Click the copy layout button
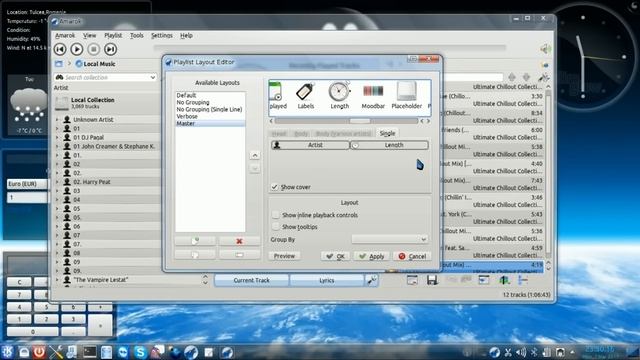The height and width of the screenshot is (360, 640). tap(195, 255)
